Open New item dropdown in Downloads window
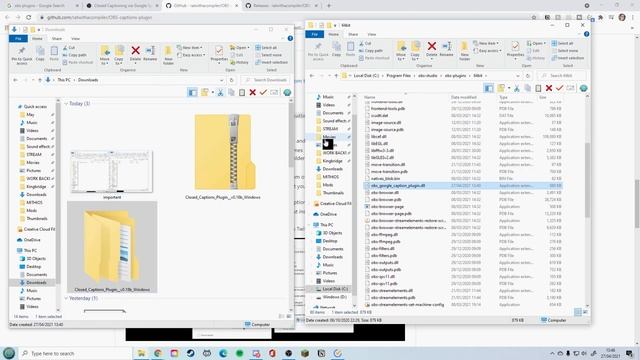The width and height of the screenshot is (640, 360). coord(190,48)
